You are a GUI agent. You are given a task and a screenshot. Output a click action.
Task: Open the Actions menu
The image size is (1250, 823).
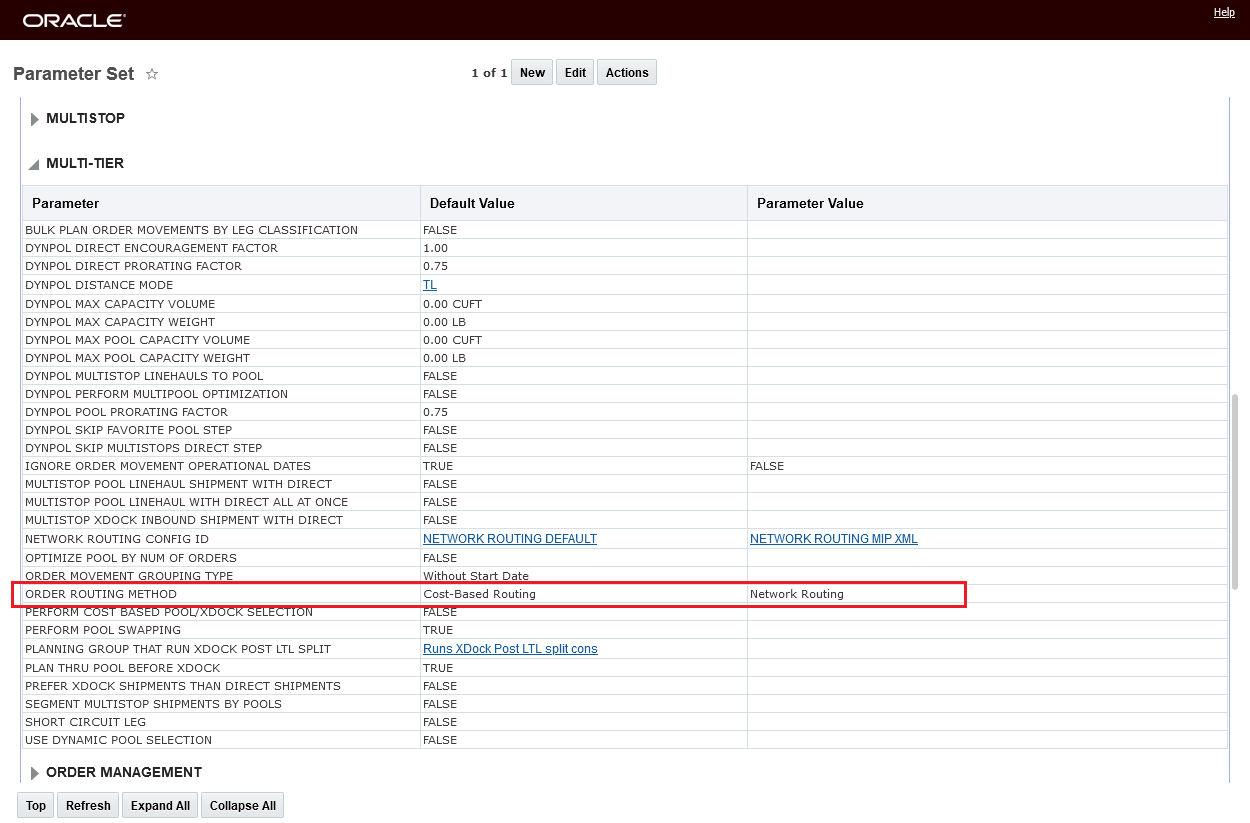[627, 72]
